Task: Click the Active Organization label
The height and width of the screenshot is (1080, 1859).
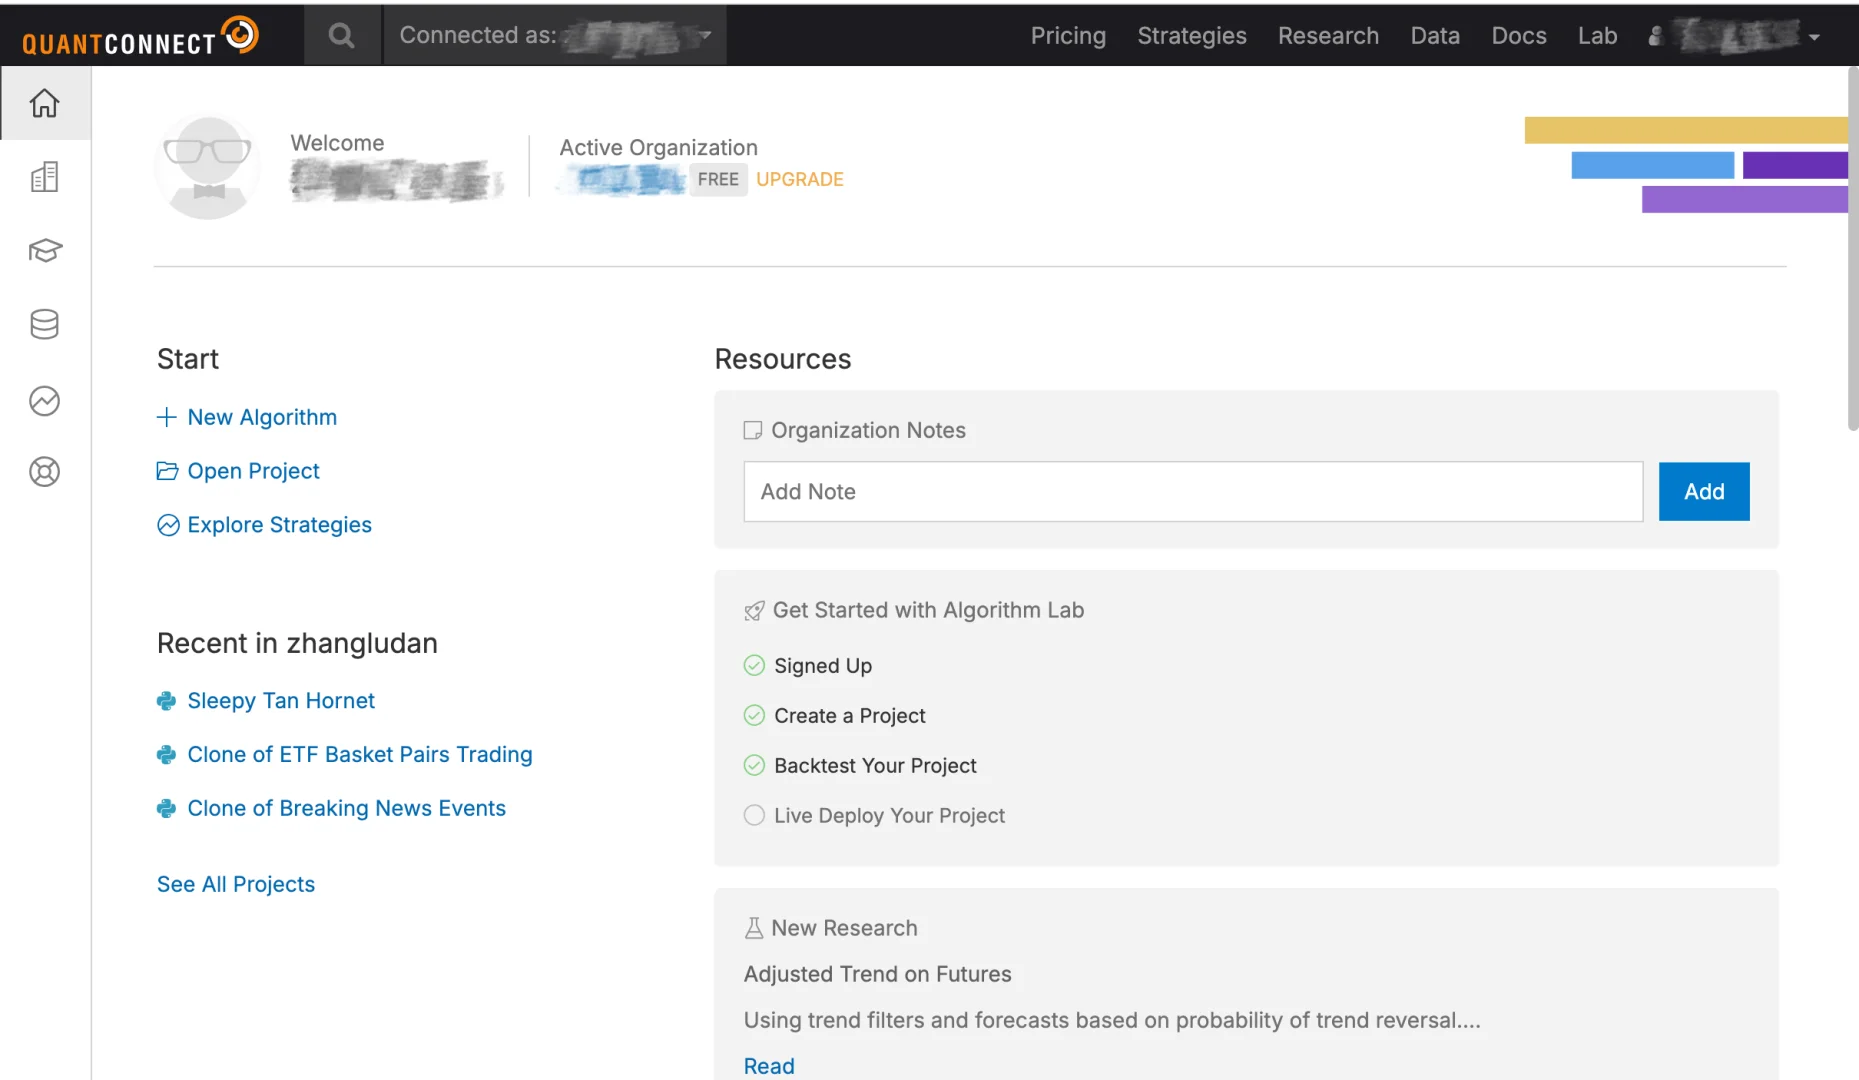Action: (658, 147)
